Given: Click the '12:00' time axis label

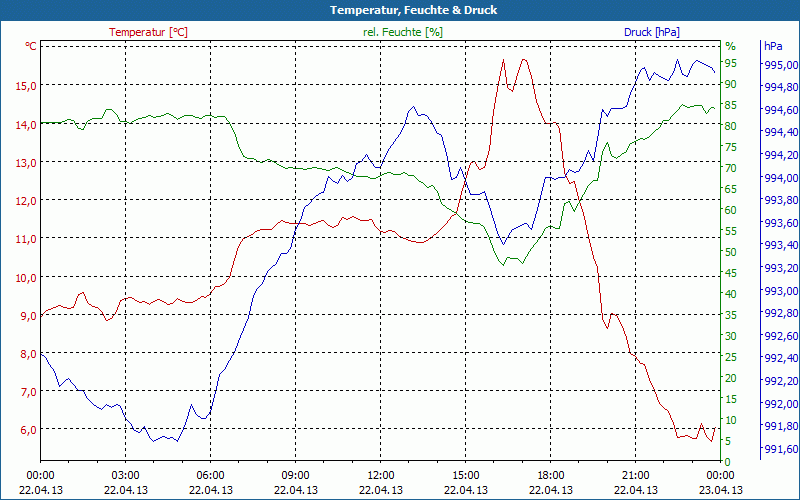Looking at the screenshot, I should click(381, 476).
